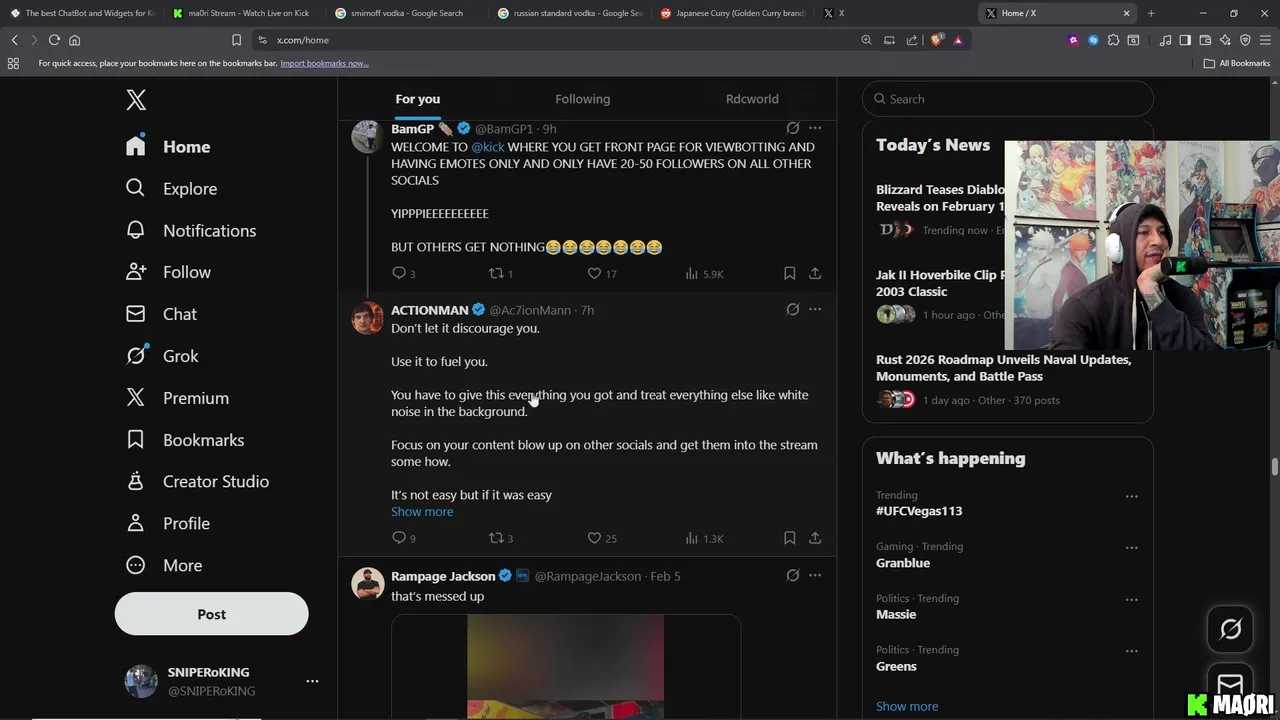Switch to the smirnoff vodka search tab
The image size is (1280, 720).
click(407, 13)
